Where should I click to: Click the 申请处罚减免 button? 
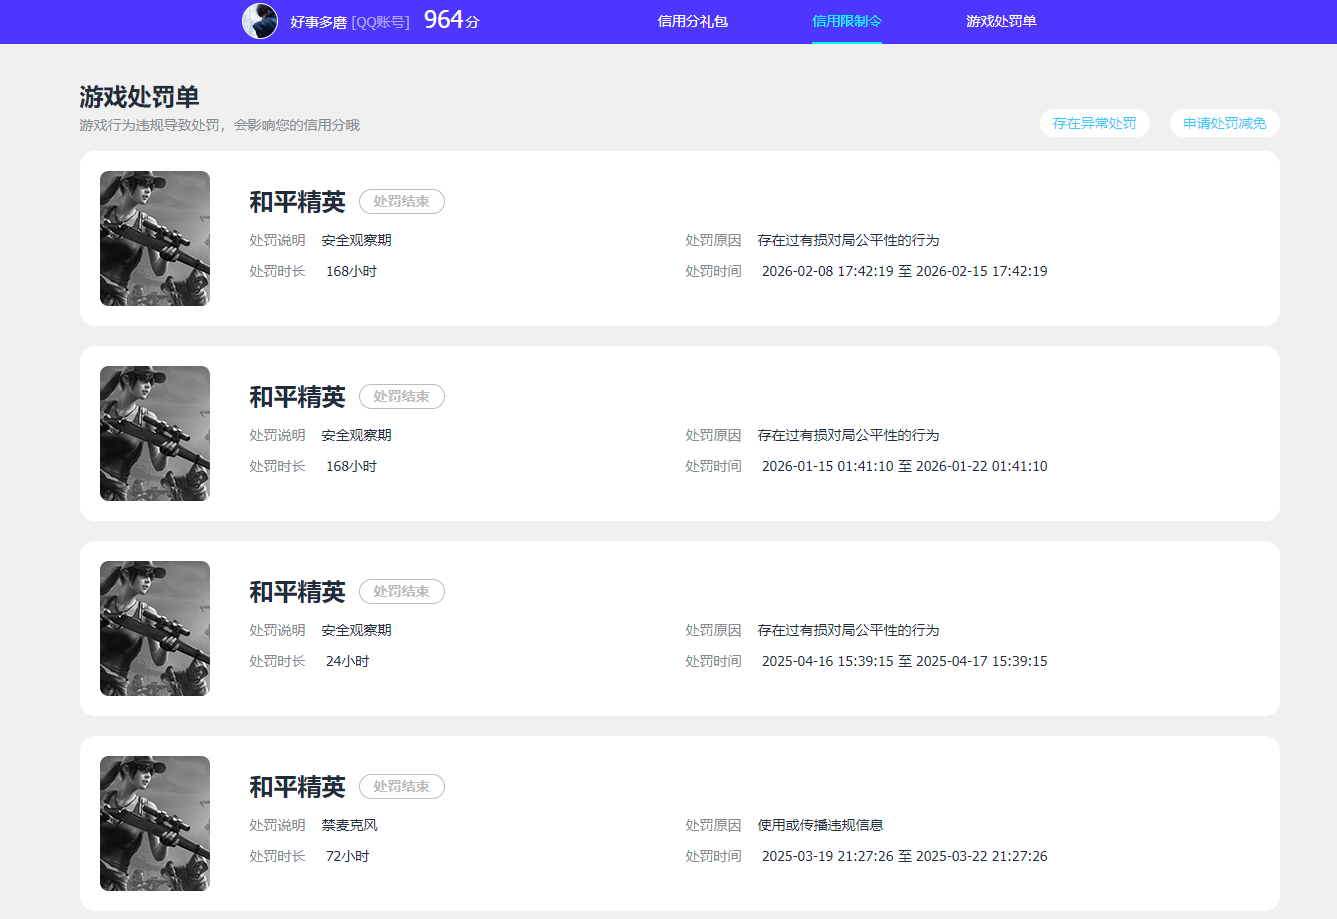coord(1224,122)
